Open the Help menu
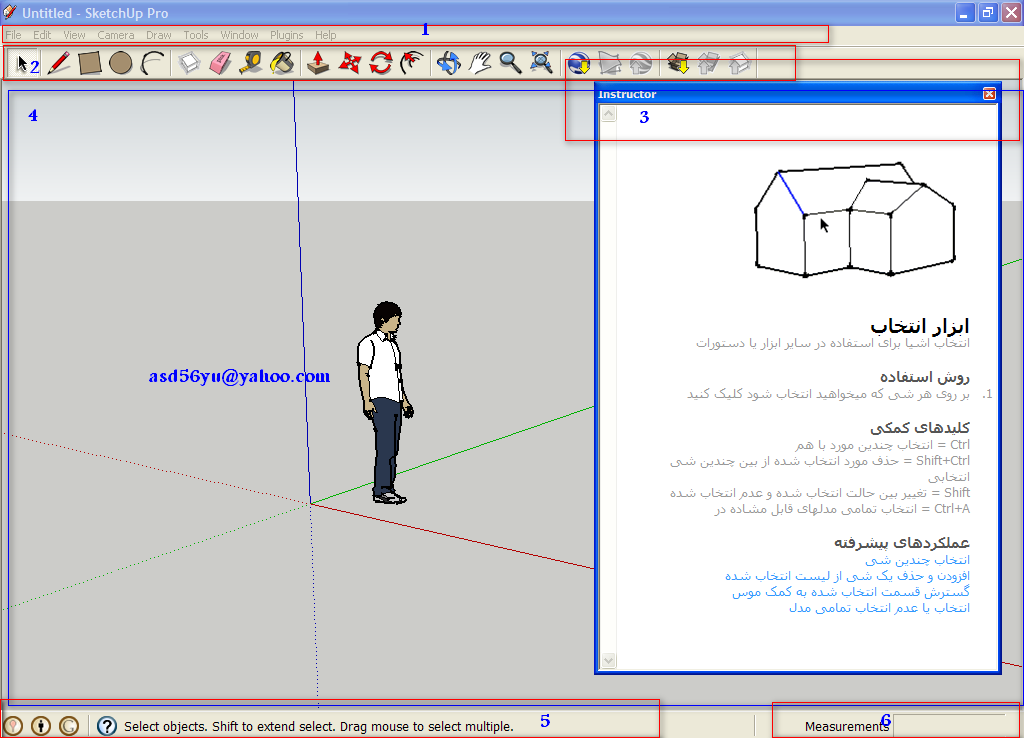 pyautogui.click(x=326, y=35)
